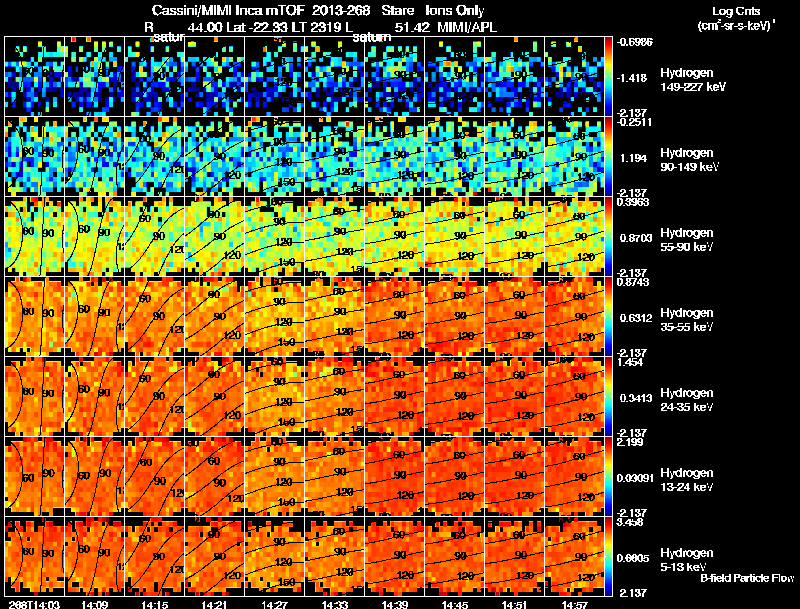Click the 'Hydrogen 149-227 keV' row label

(x=693, y=80)
